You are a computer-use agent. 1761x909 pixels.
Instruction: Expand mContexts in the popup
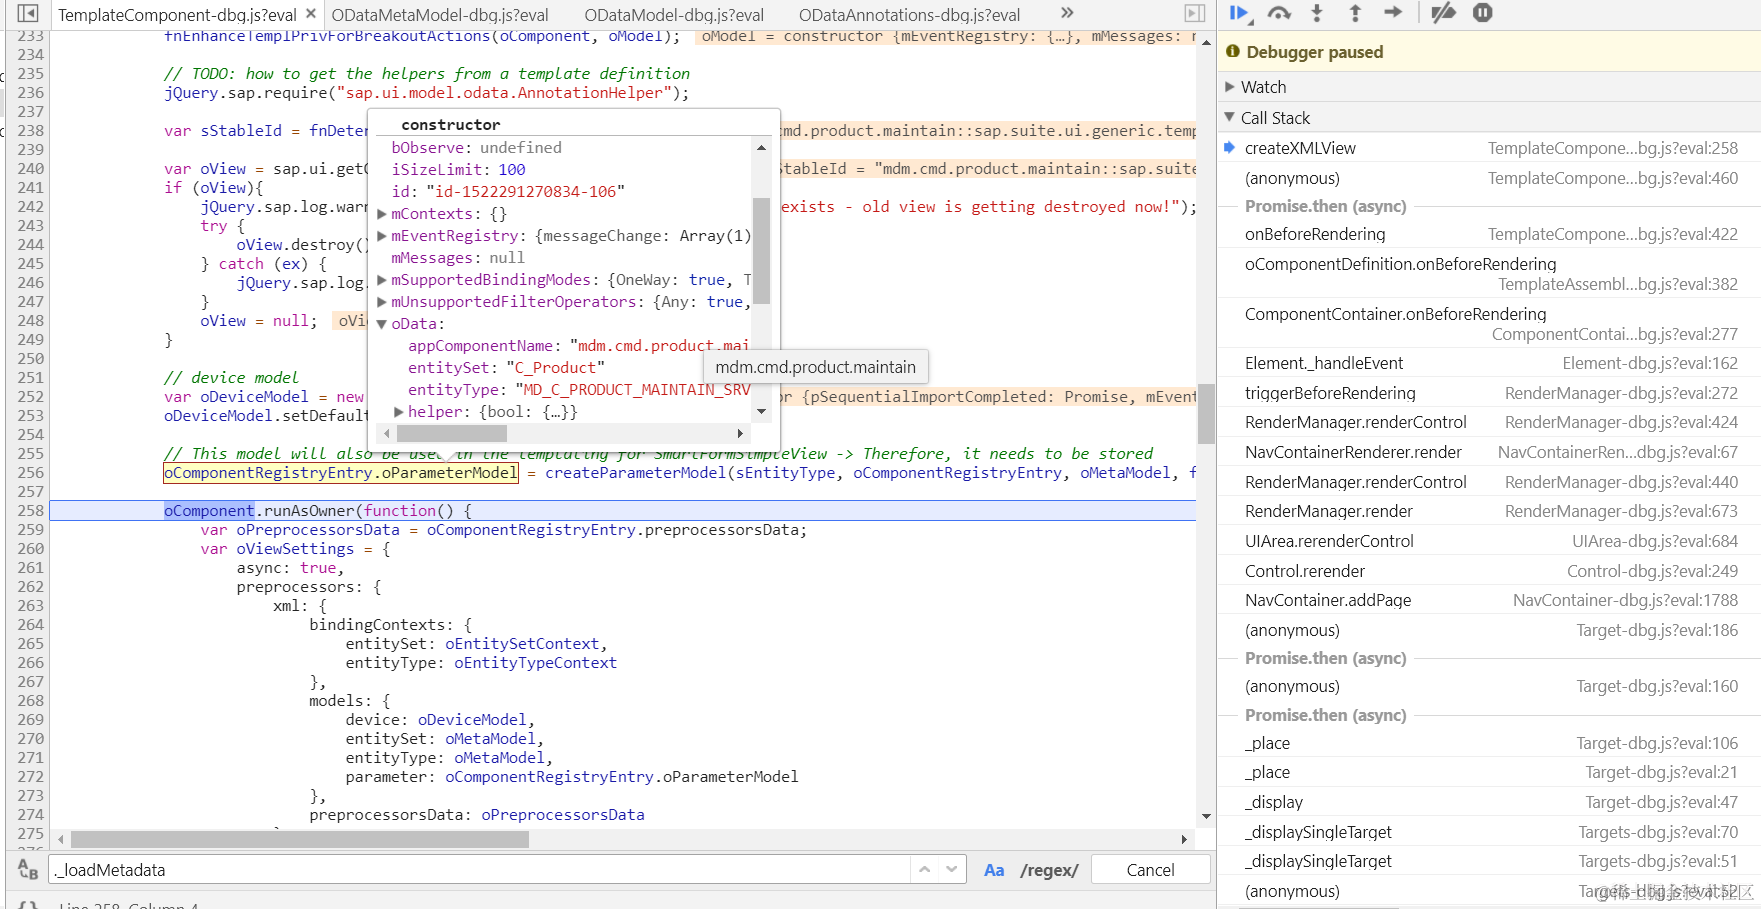(382, 214)
